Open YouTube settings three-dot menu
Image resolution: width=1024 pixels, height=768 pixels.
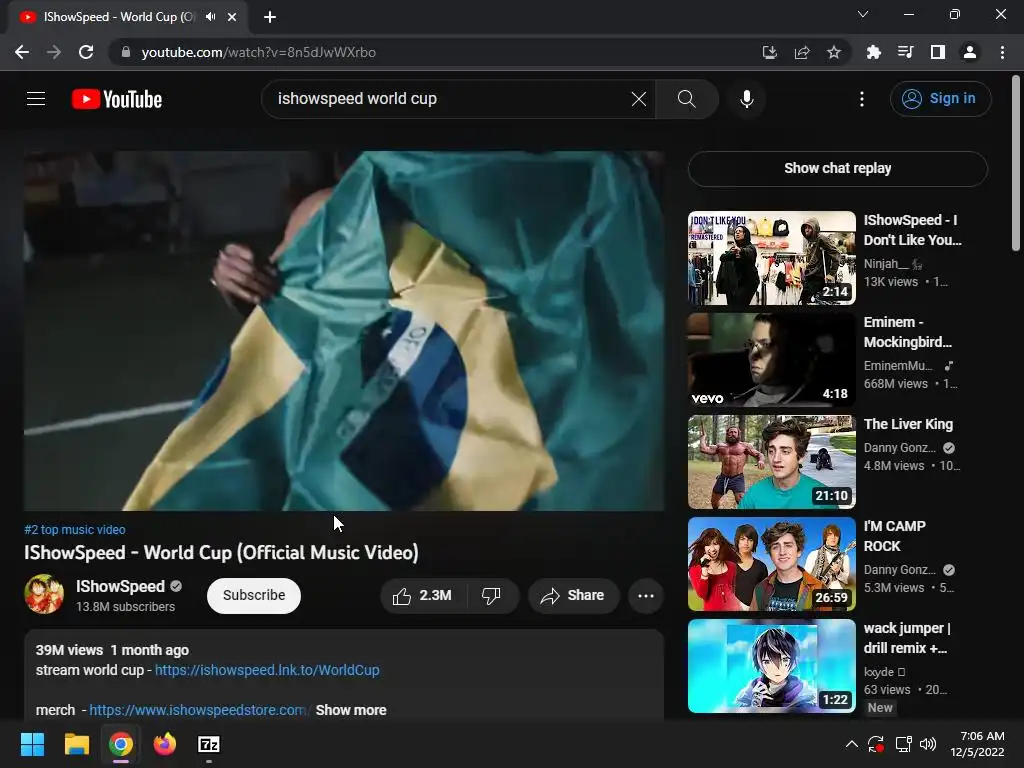[862, 99]
